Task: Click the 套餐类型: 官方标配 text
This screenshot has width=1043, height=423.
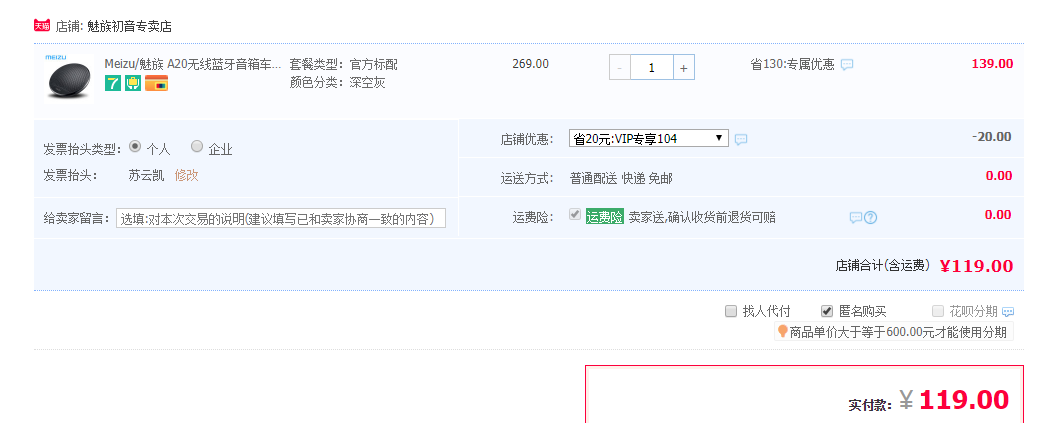Action: pyautogui.click(x=343, y=65)
